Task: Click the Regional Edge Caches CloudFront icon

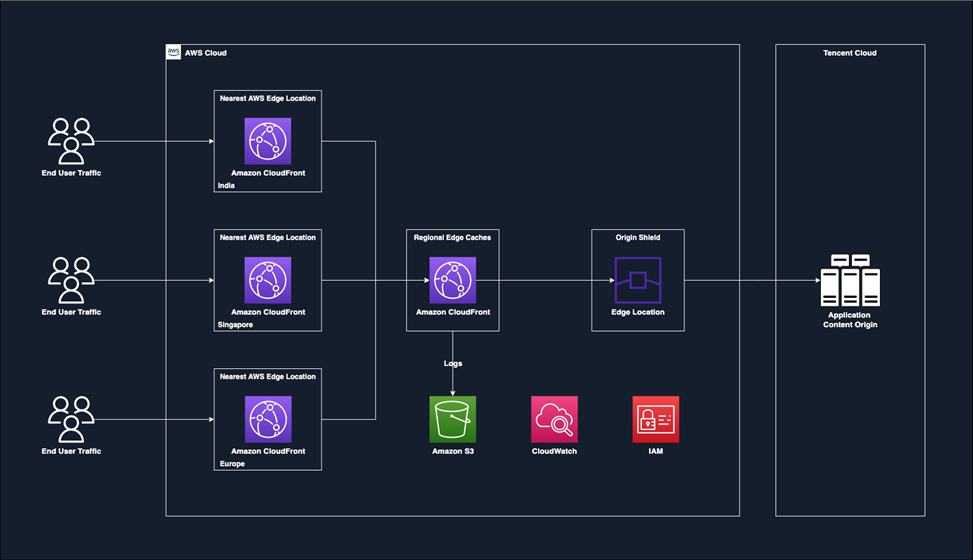Action: click(x=452, y=280)
